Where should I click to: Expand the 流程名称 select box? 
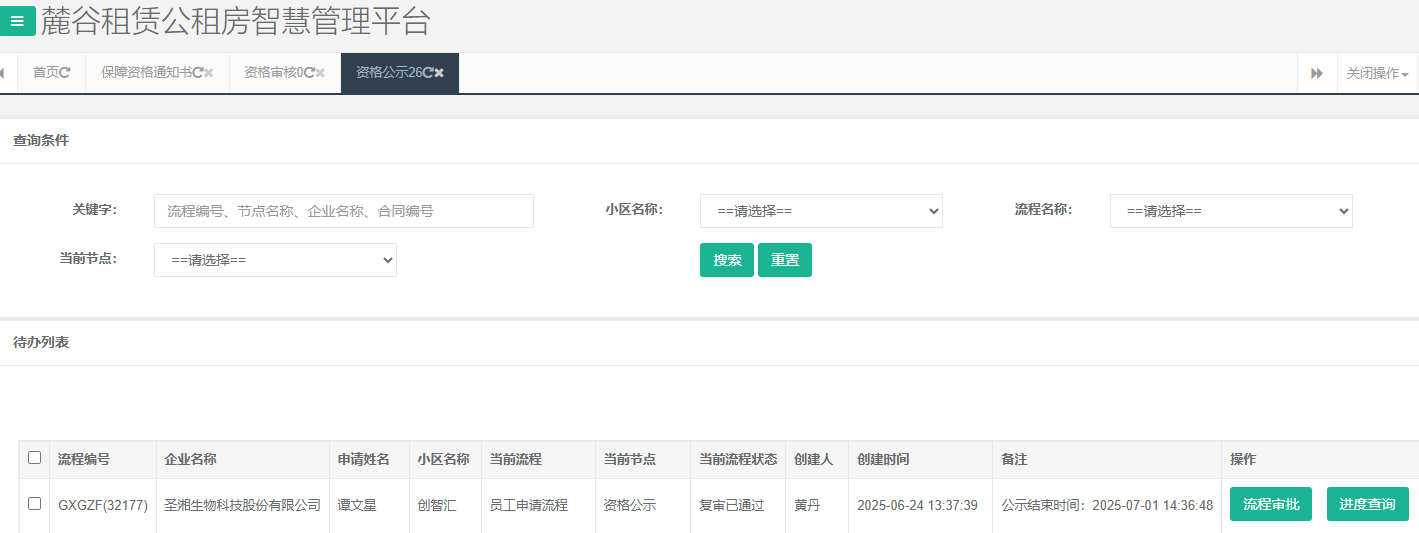point(1230,211)
